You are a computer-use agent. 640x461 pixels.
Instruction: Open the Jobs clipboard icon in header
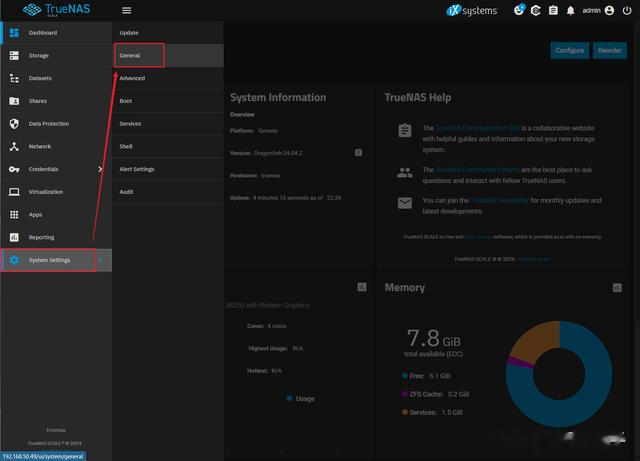553,10
